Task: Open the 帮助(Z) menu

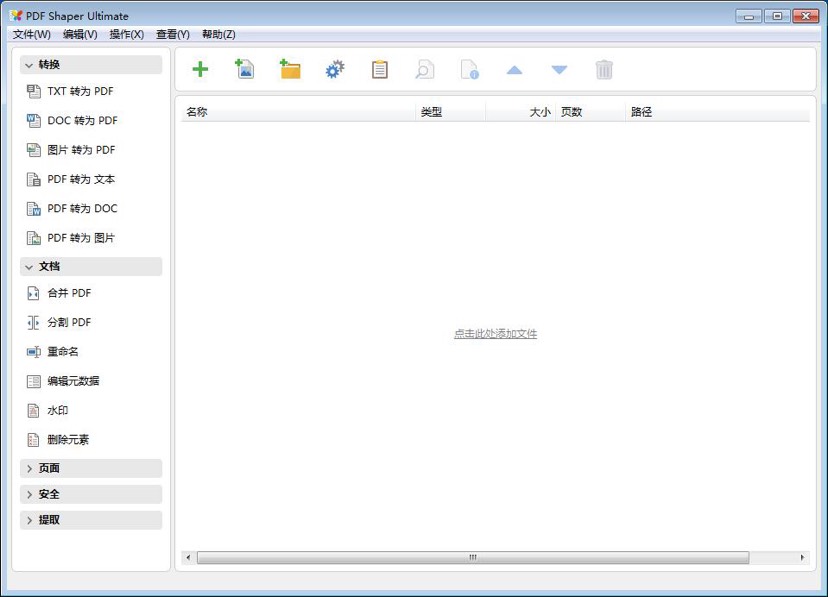Action: click(x=219, y=34)
